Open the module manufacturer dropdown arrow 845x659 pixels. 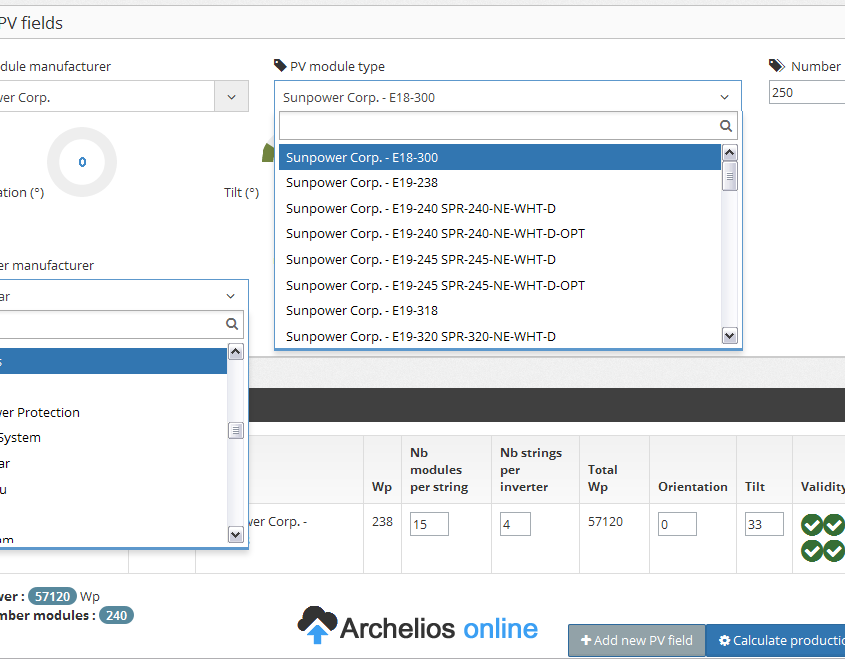point(231,96)
